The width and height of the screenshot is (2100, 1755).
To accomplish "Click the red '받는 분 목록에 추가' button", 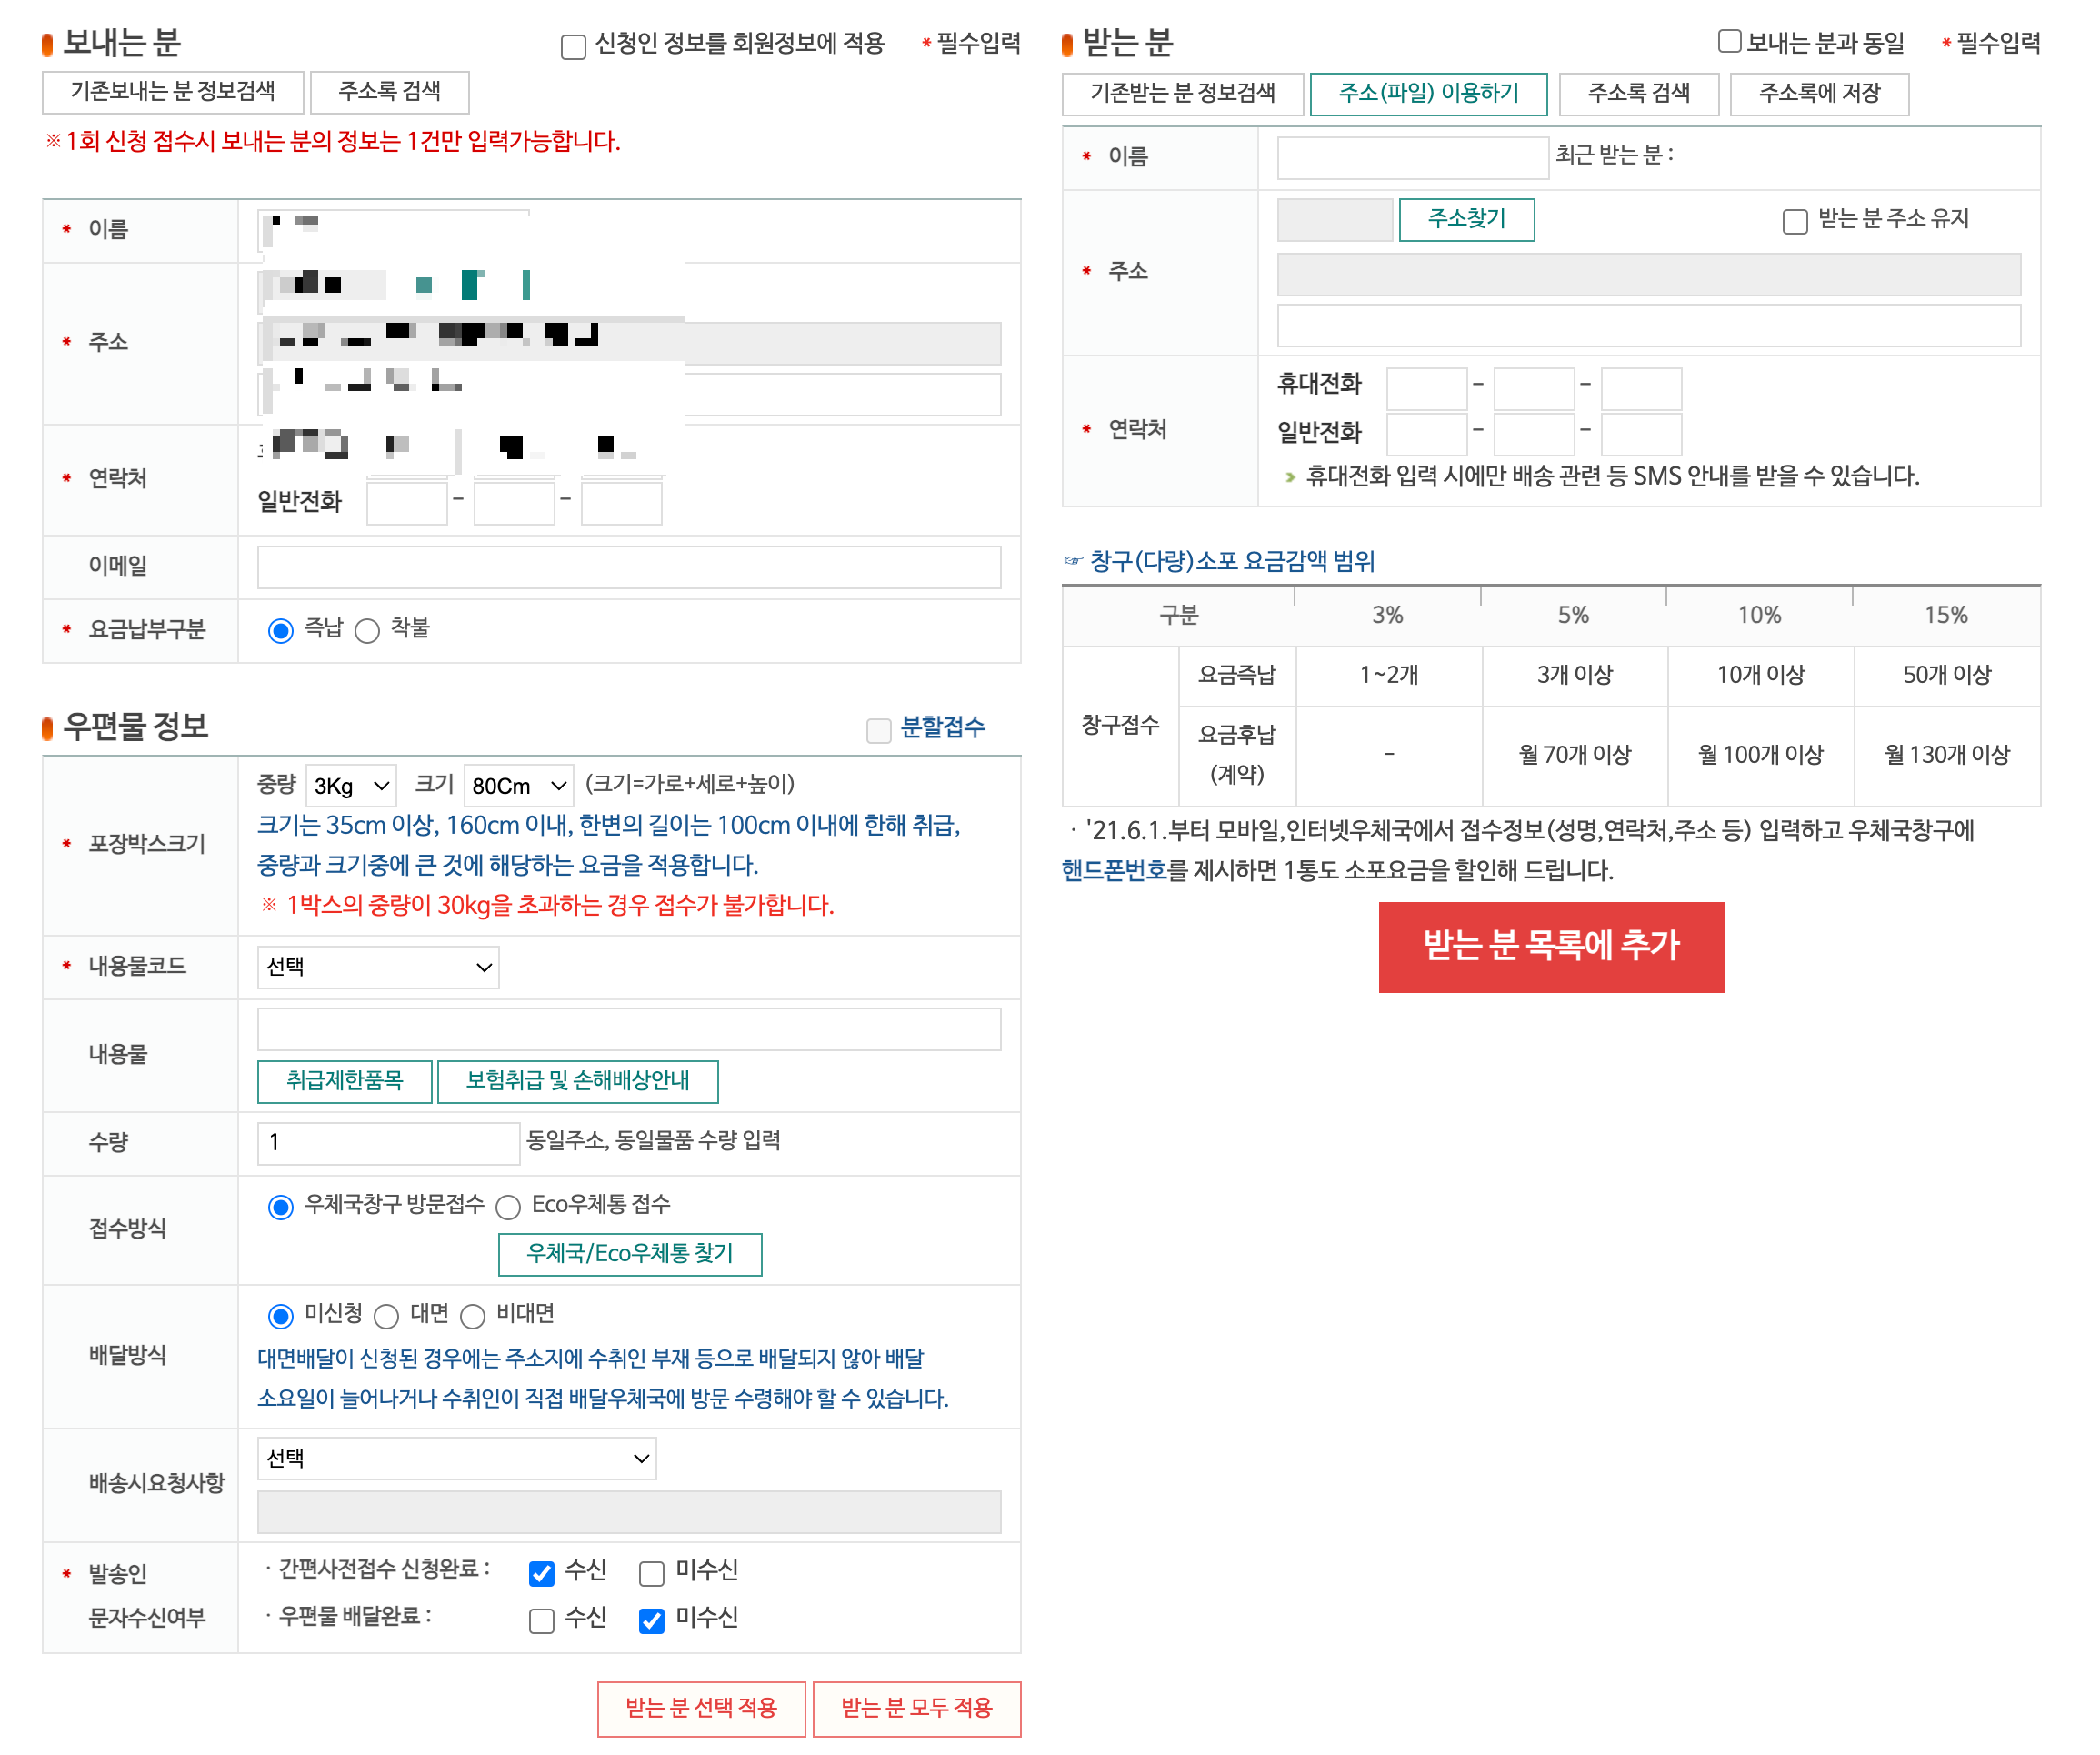I will (1550, 946).
